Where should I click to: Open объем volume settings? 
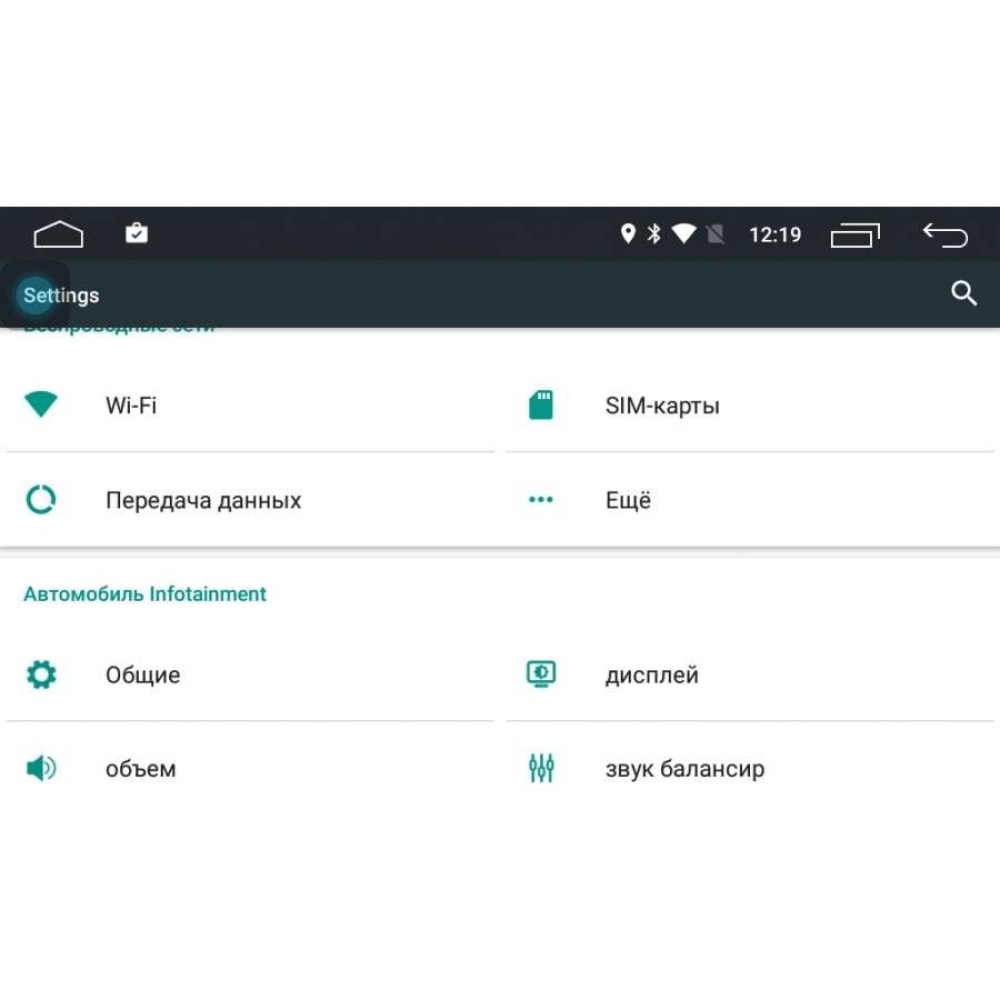click(x=249, y=768)
